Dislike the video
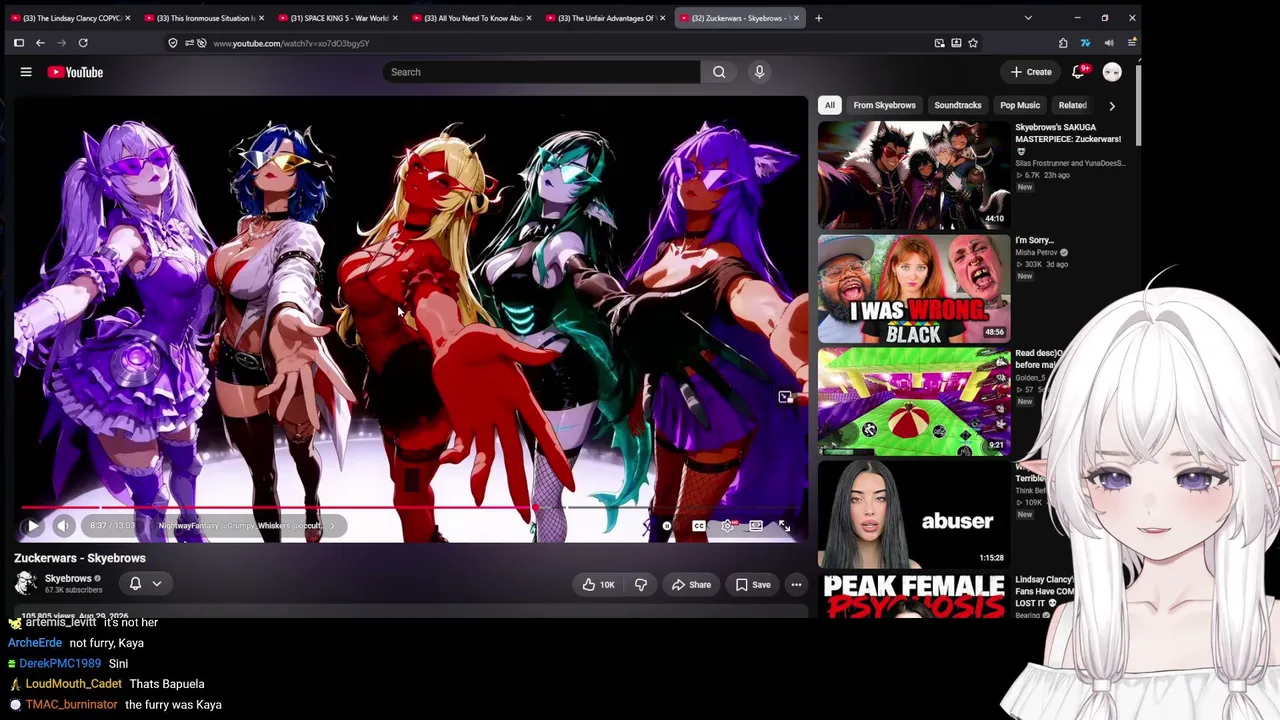Viewport: 1280px width, 720px height. click(x=641, y=585)
